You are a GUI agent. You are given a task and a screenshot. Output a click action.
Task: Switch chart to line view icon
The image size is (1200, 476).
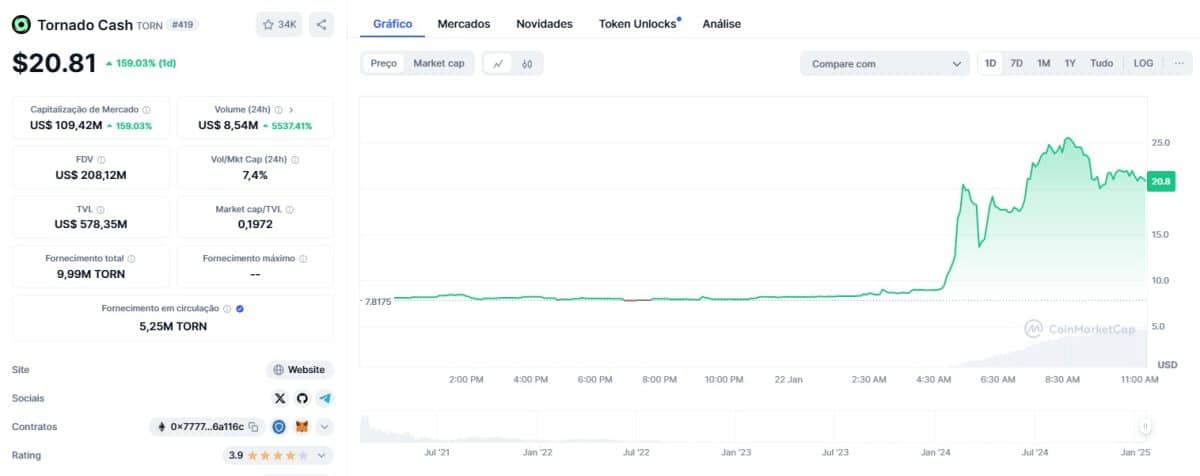click(x=498, y=63)
